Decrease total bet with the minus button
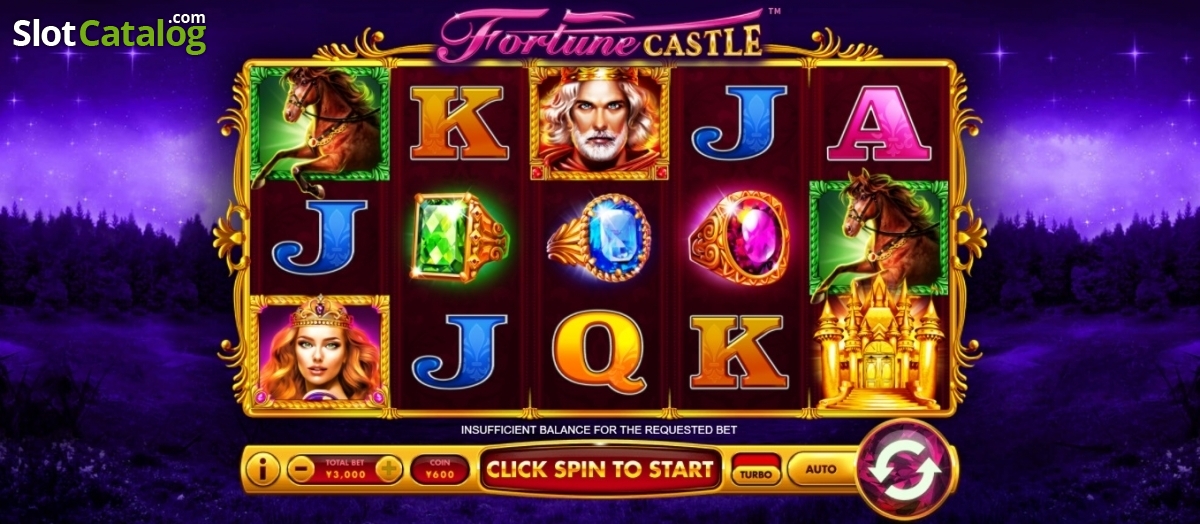1200x524 pixels. click(x=299, y=468)
